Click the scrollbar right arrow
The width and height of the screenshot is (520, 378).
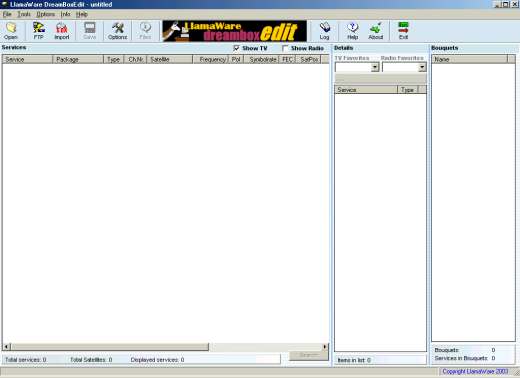click(325, 347)
